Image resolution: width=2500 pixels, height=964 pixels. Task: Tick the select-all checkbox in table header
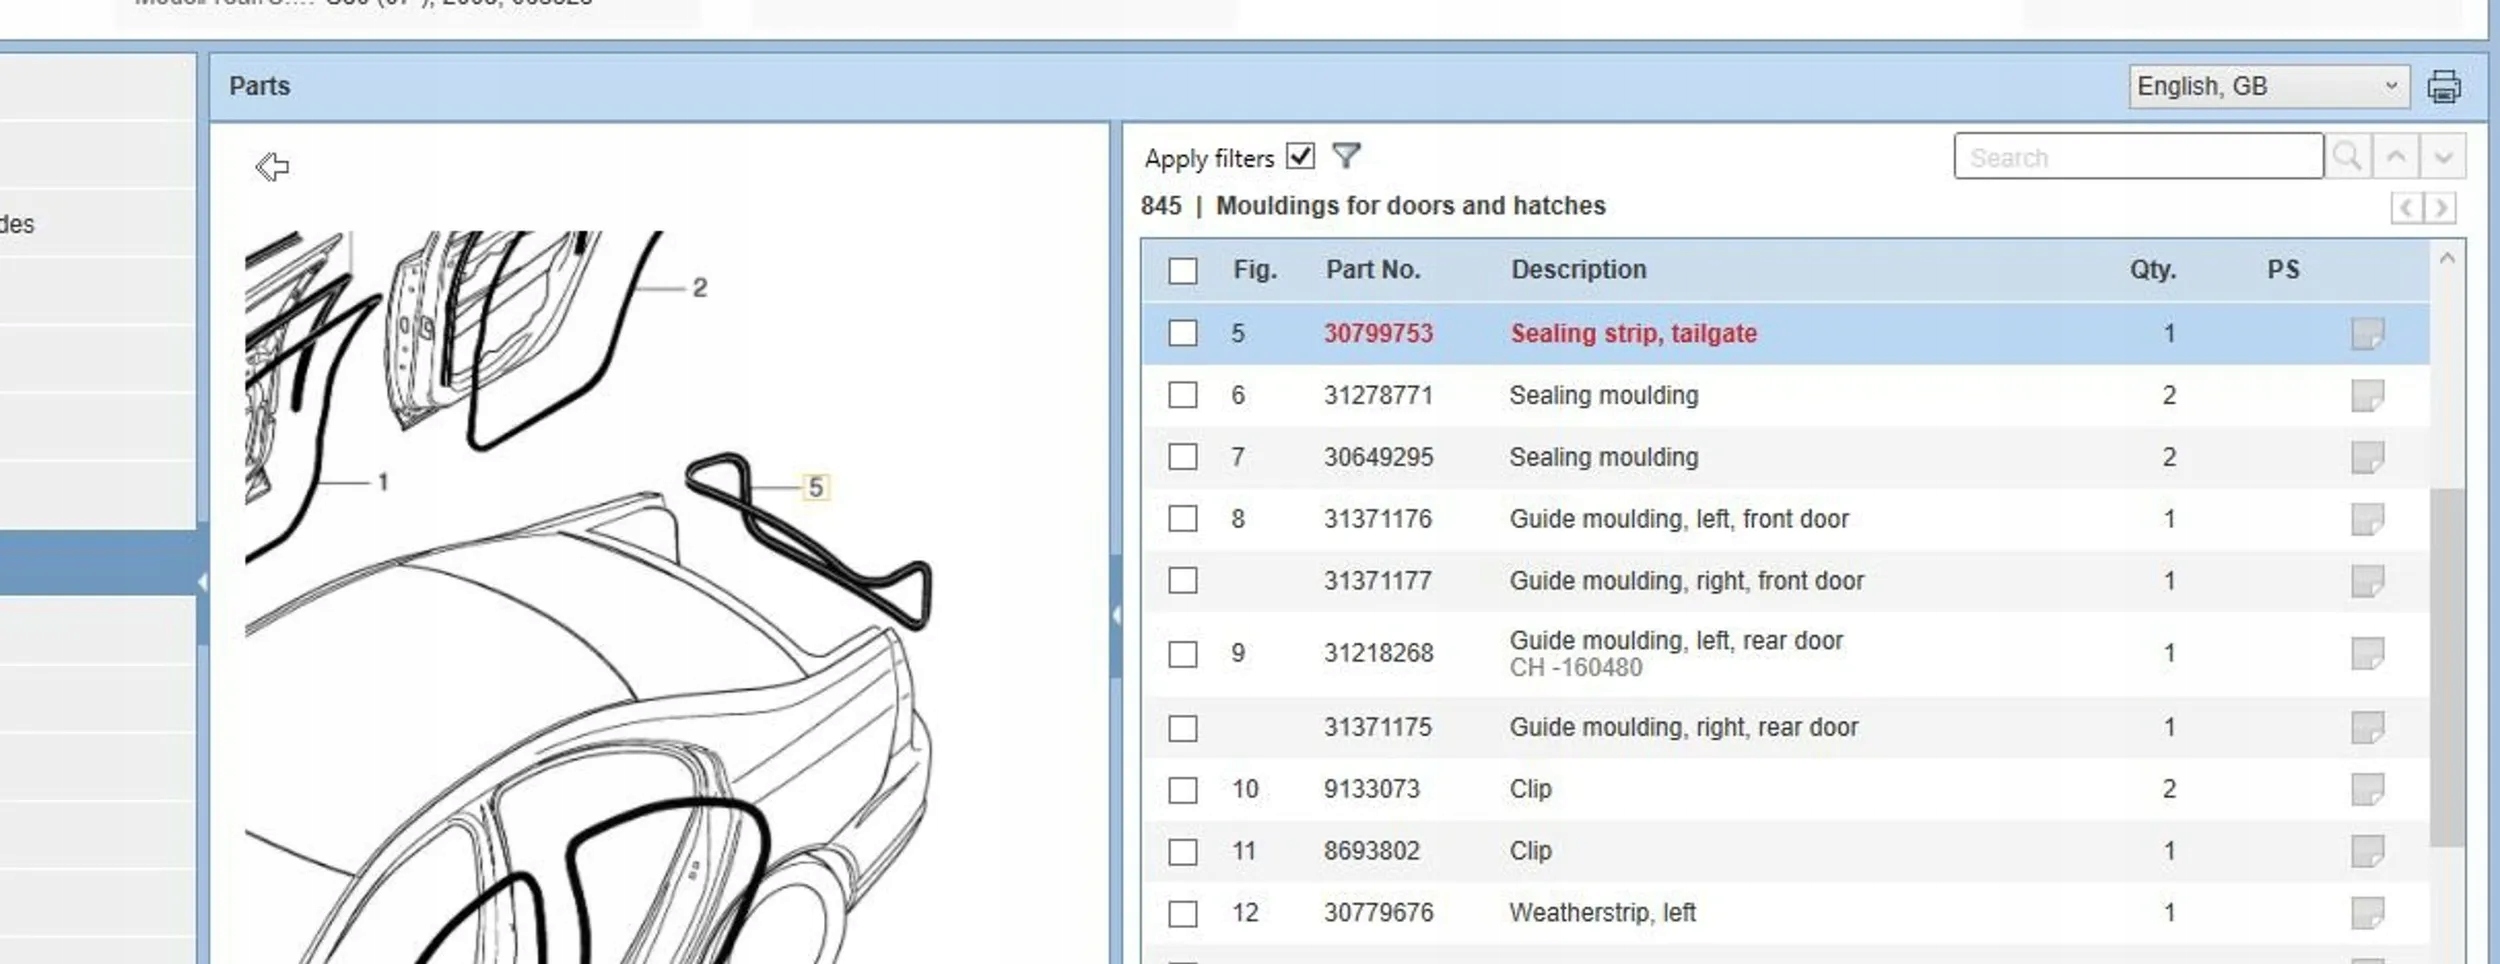[1183, 271]
